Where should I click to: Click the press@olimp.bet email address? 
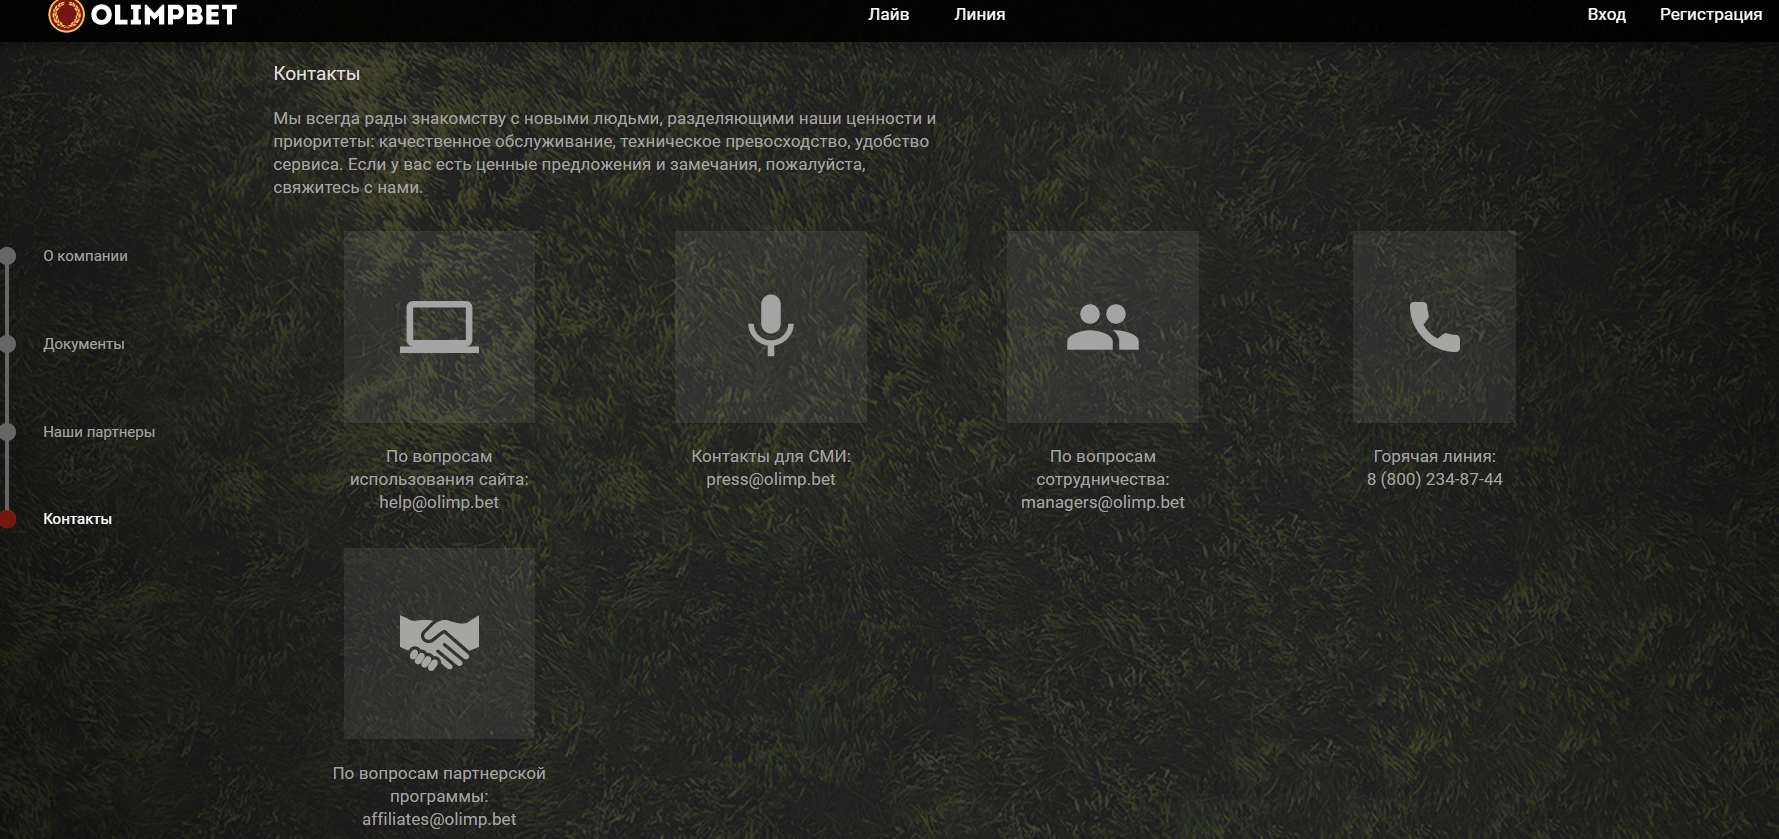[770, 479]
